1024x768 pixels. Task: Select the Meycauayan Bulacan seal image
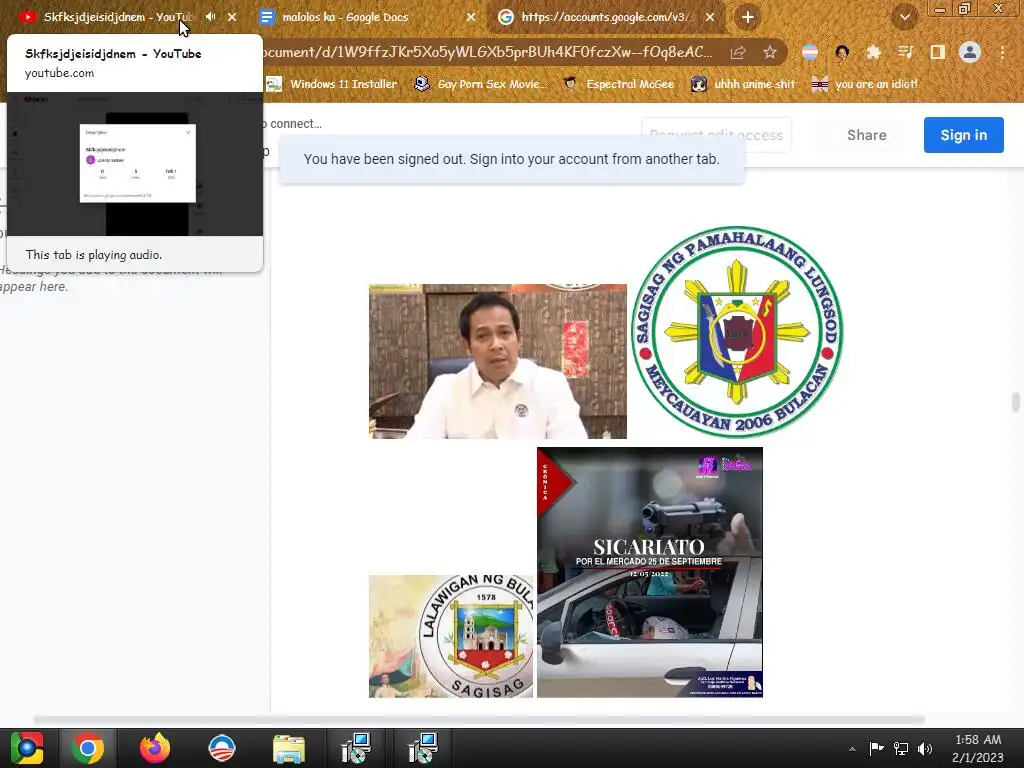tap(737, 332)
